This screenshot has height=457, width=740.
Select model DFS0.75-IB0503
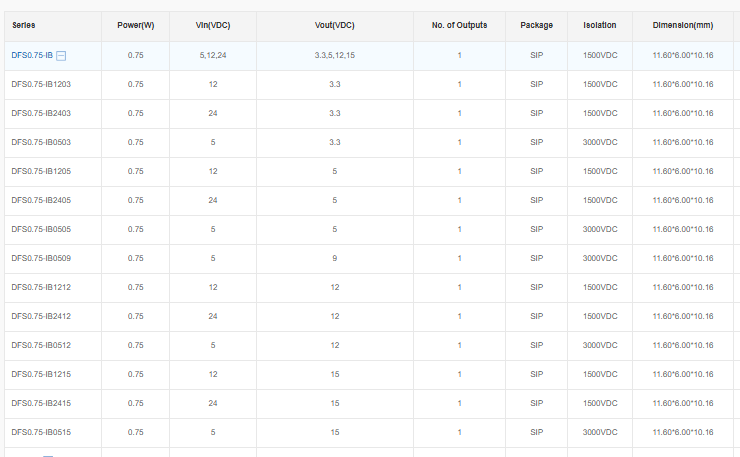[x=41, y=142]
